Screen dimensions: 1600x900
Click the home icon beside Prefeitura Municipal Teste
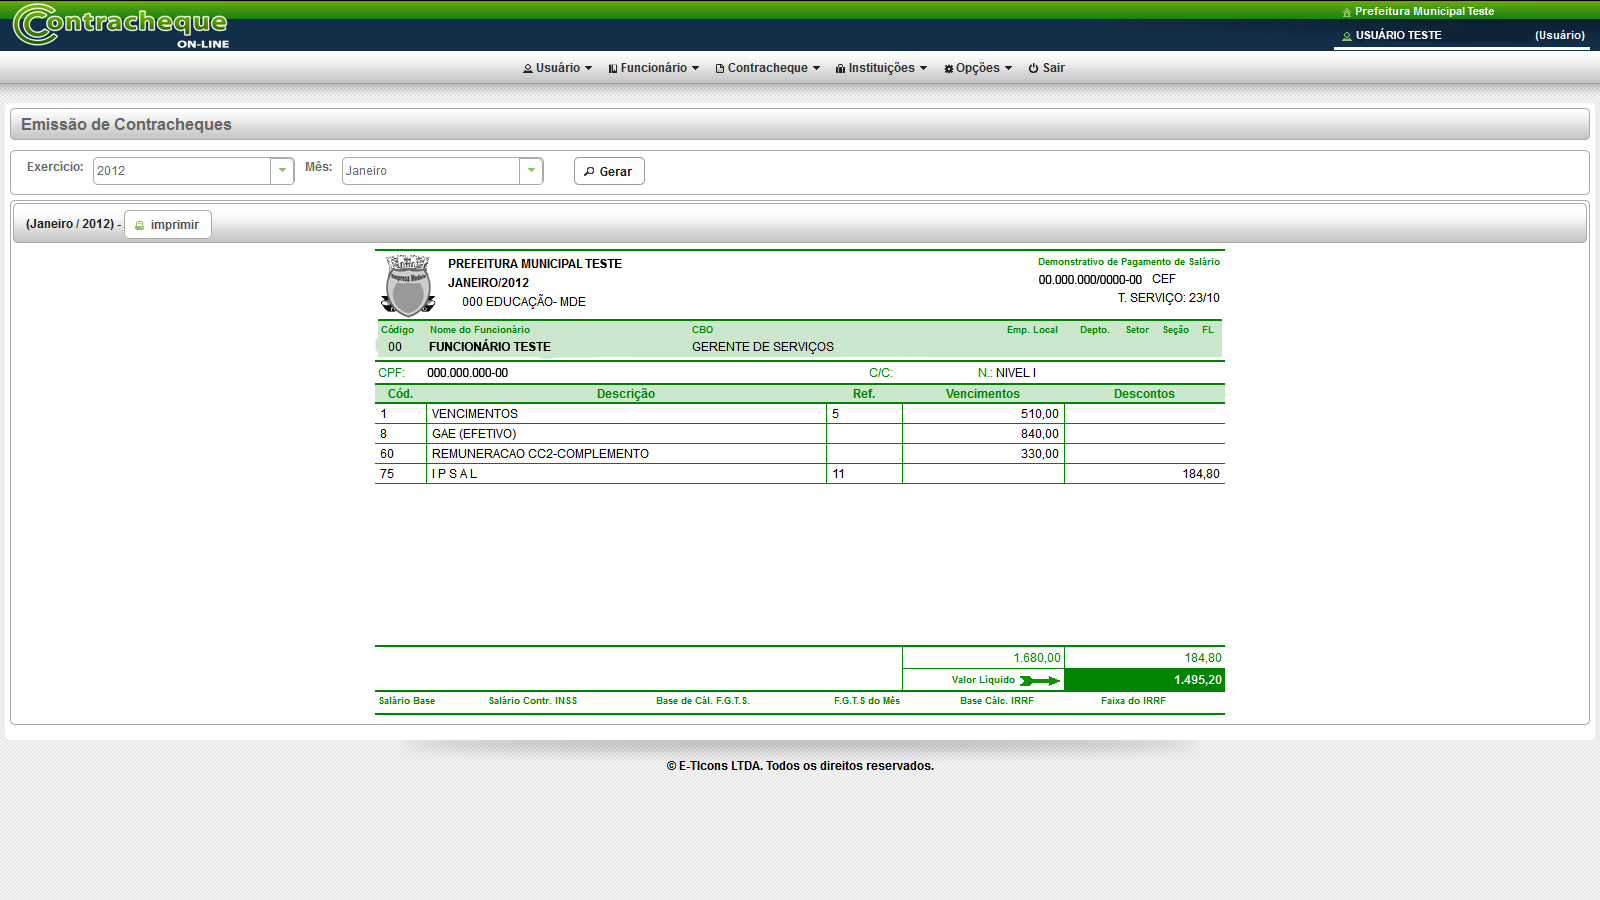click(x=1346, y=12)
